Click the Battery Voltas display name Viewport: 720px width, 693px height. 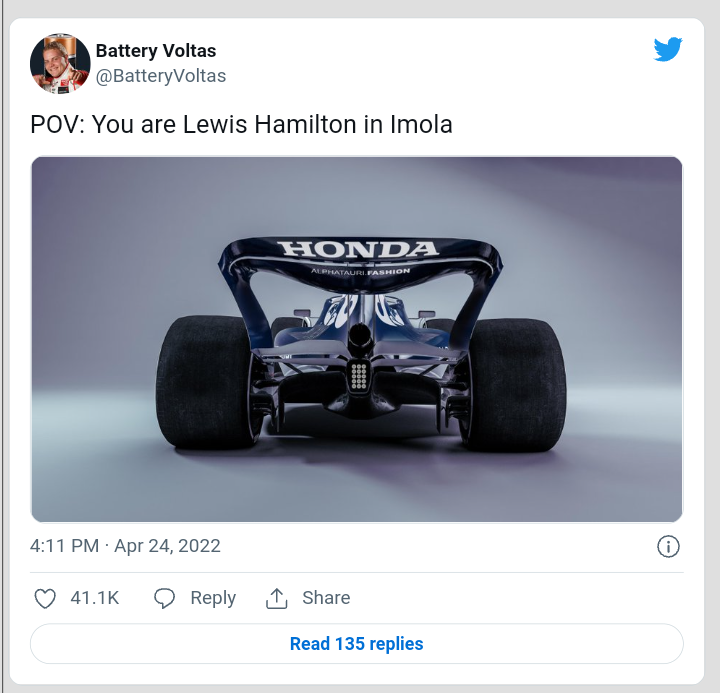pyautogui.click(x=156, y=51)
